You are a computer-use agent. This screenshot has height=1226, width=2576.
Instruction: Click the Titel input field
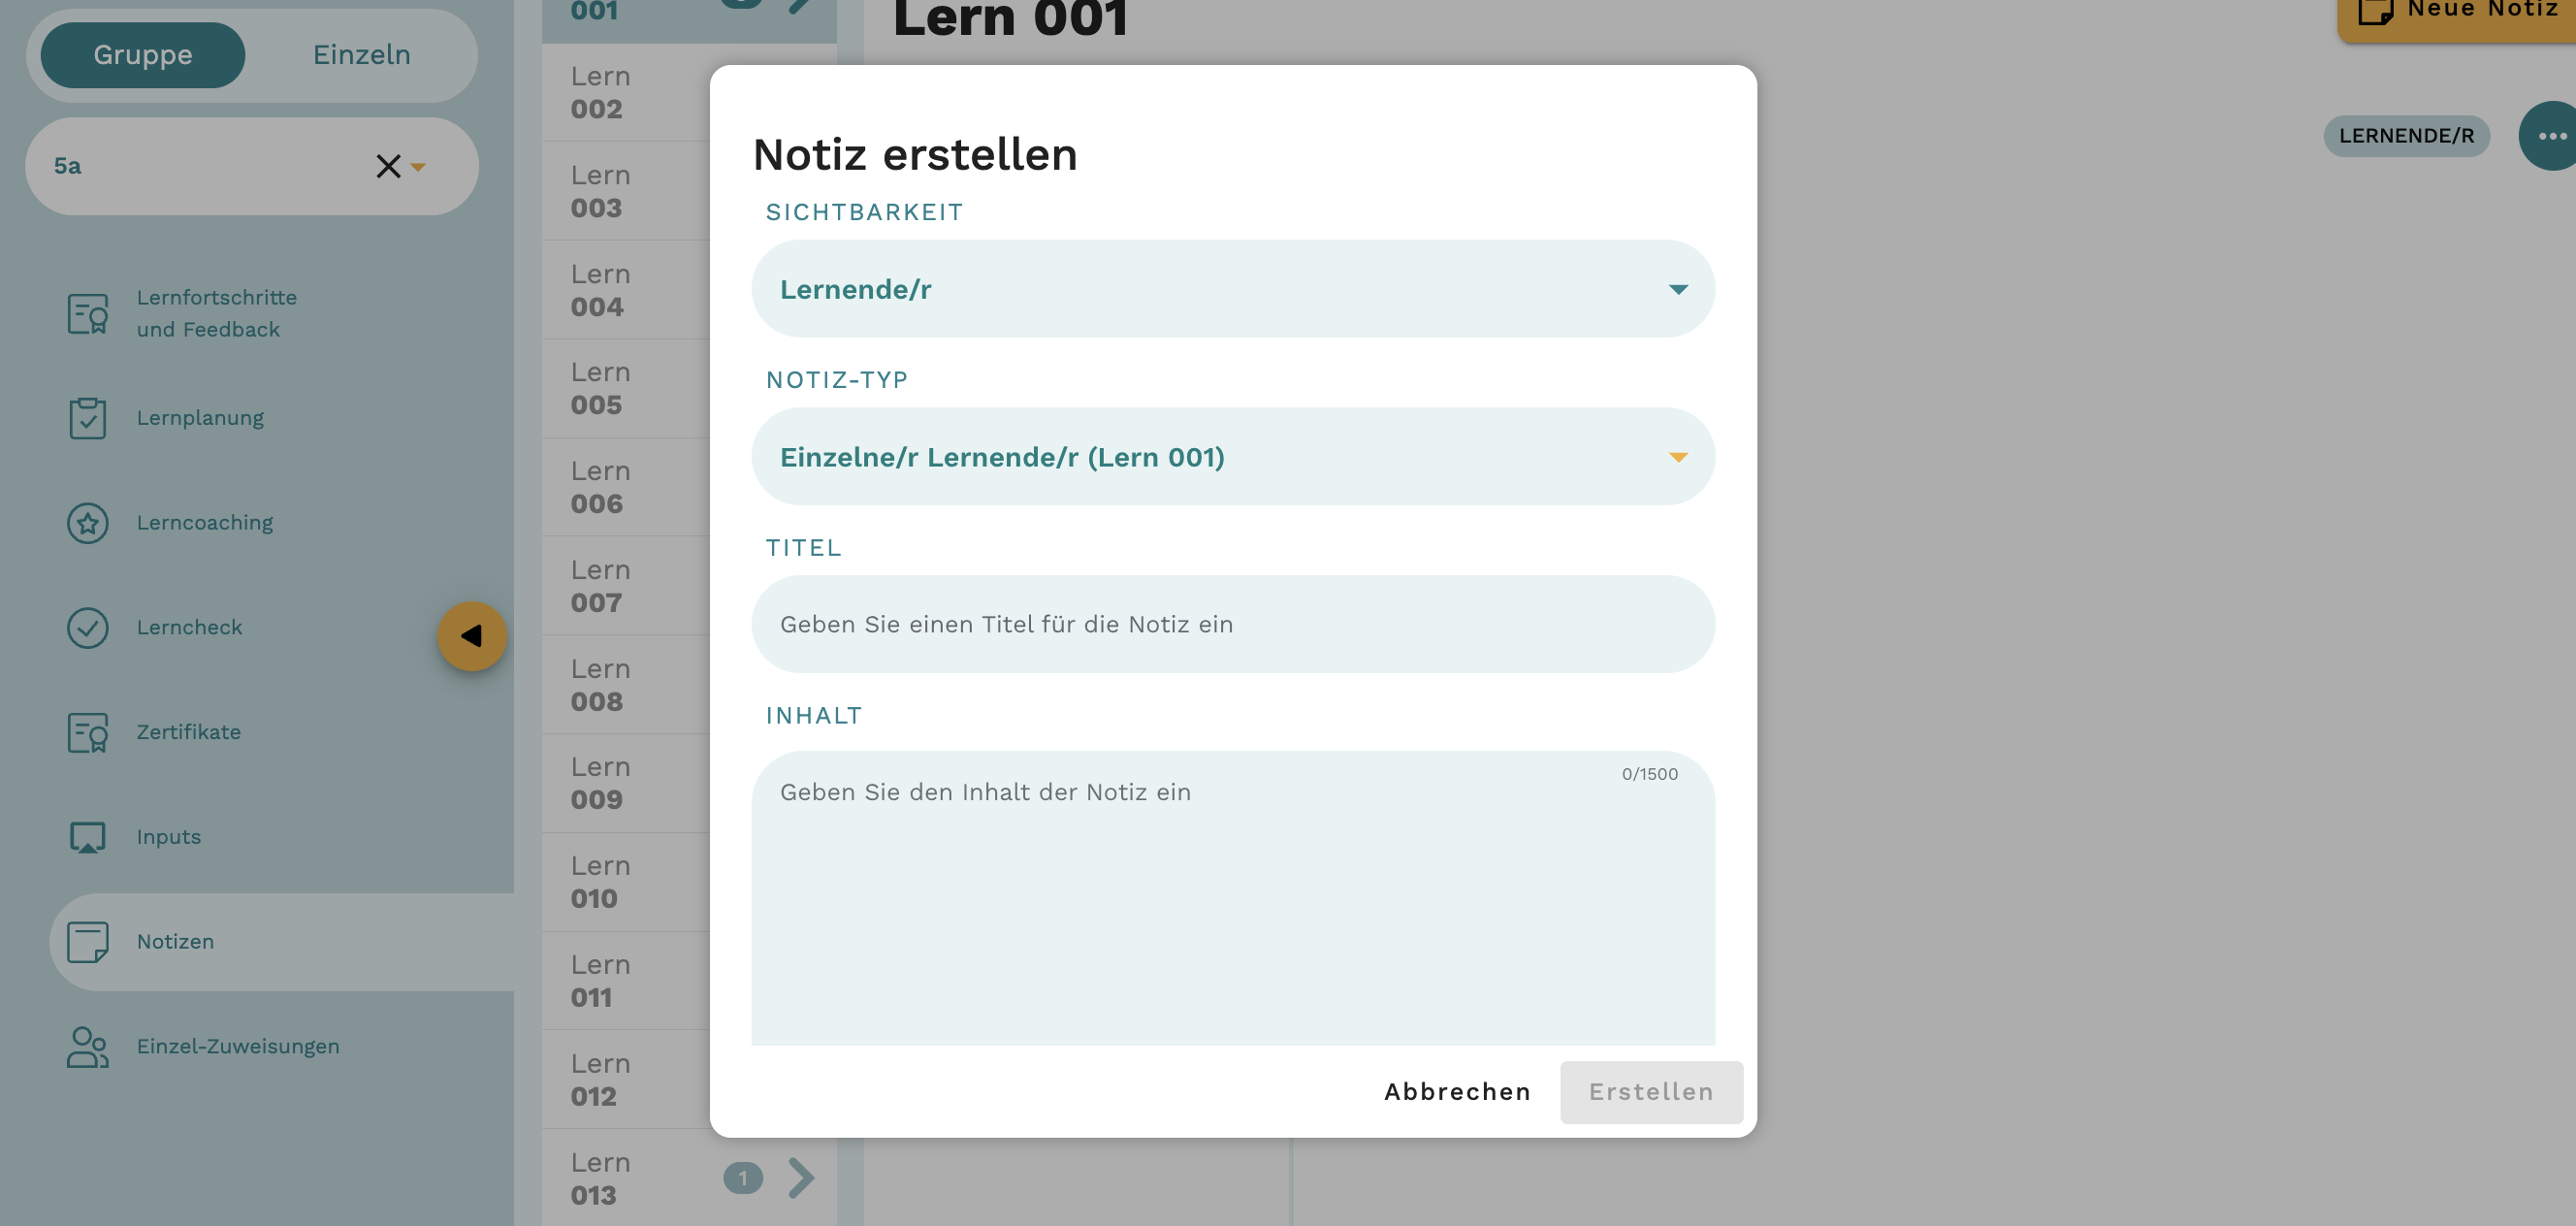point(1233,624)
